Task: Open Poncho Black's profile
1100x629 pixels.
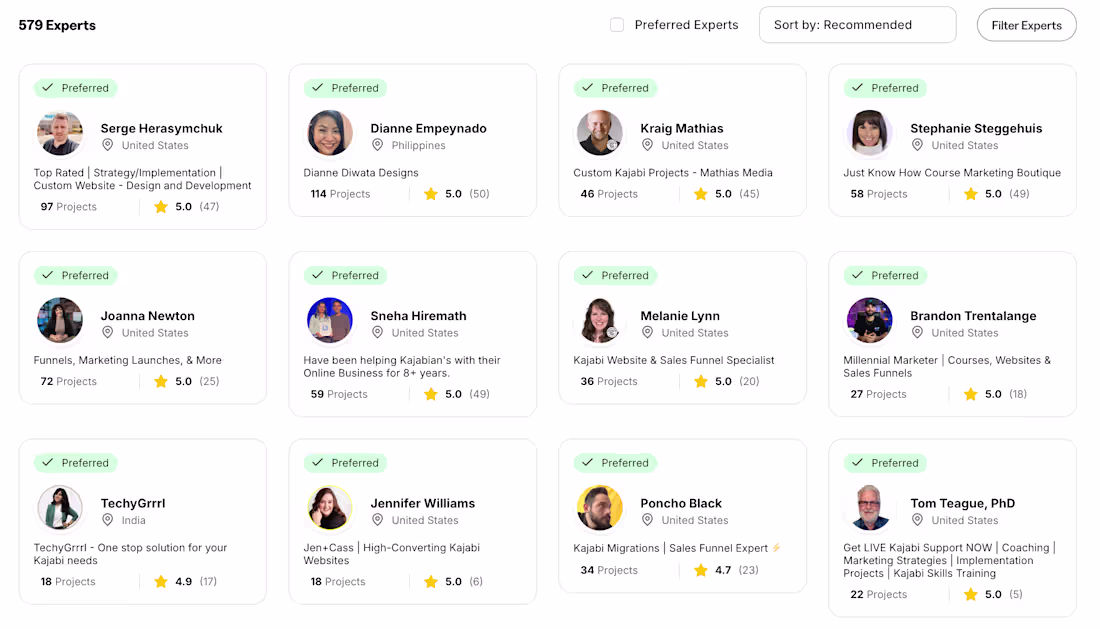Action: 682,503
